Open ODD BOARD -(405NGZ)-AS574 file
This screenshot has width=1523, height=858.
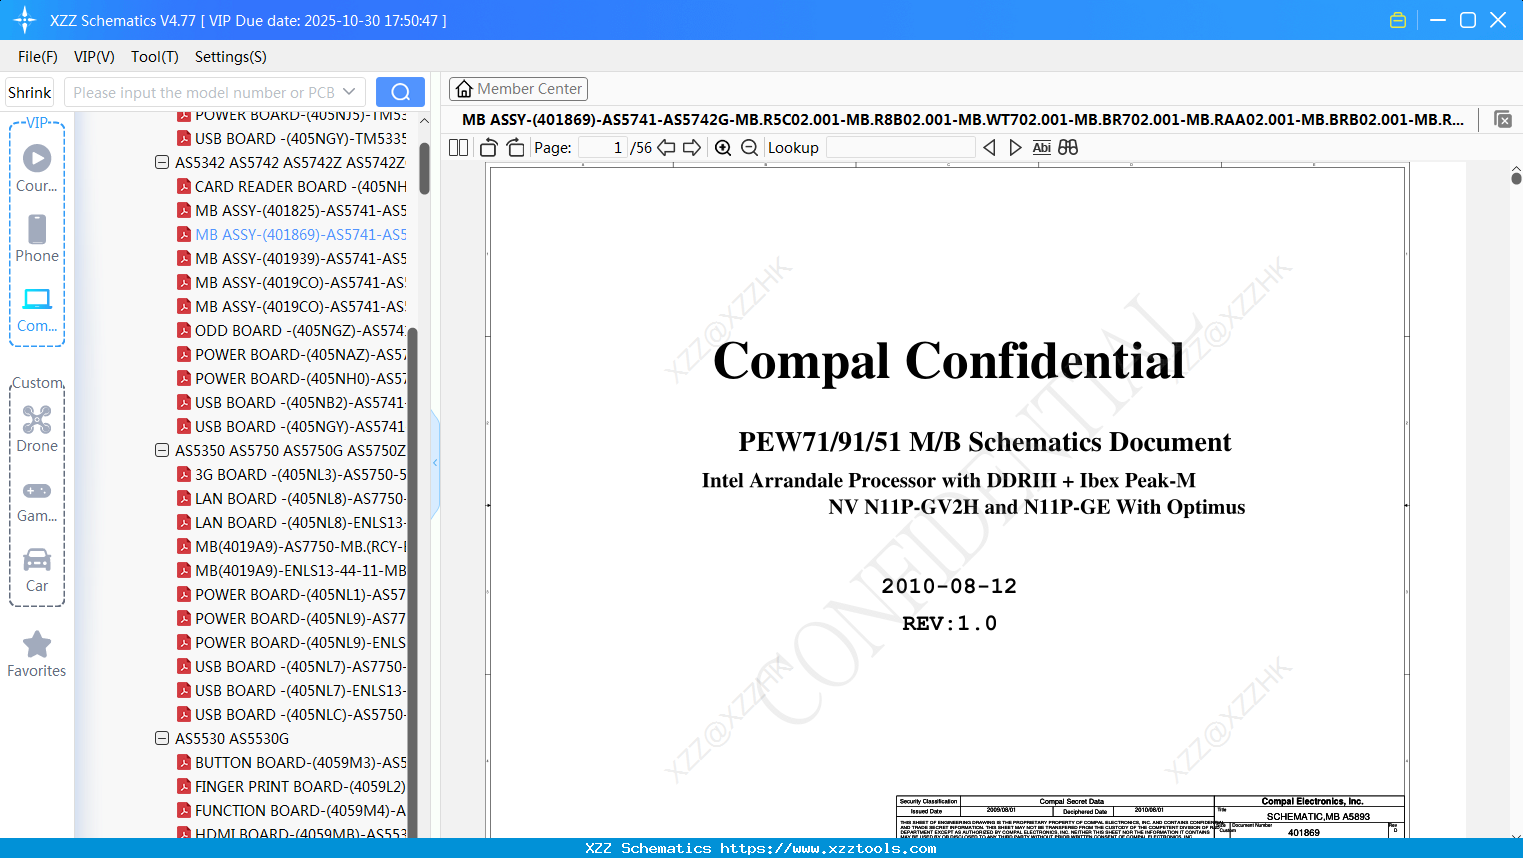coord(291,330)
